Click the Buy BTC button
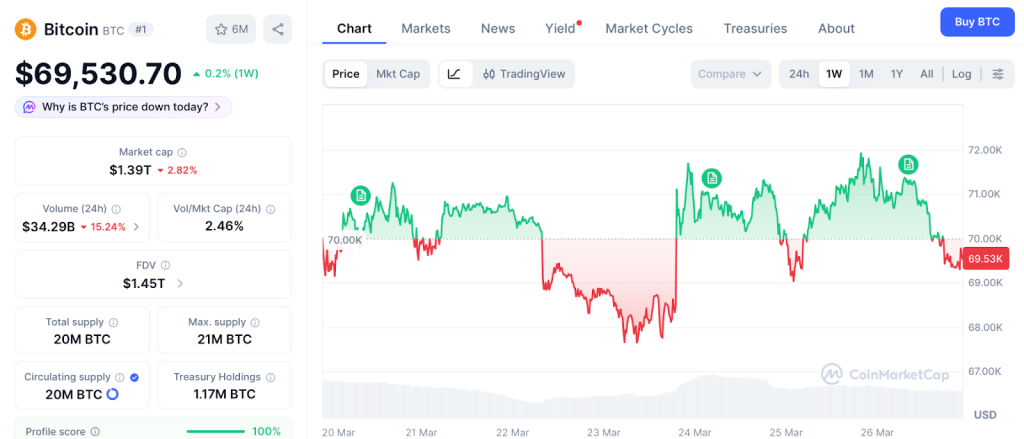The image size is (1024, 439). click(x=977, y=21)
